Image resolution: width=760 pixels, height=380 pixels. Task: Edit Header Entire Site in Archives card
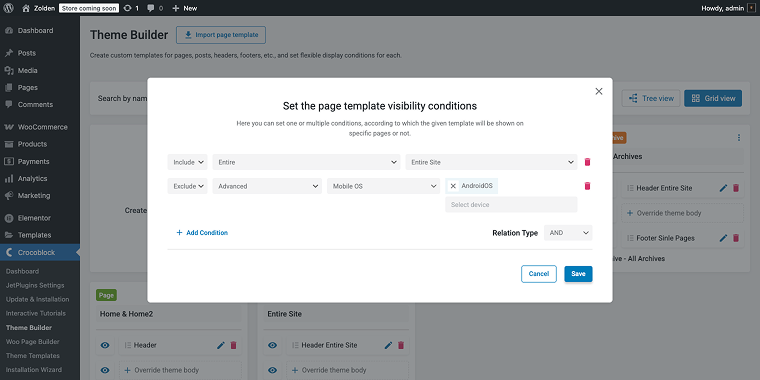(723, 188)
